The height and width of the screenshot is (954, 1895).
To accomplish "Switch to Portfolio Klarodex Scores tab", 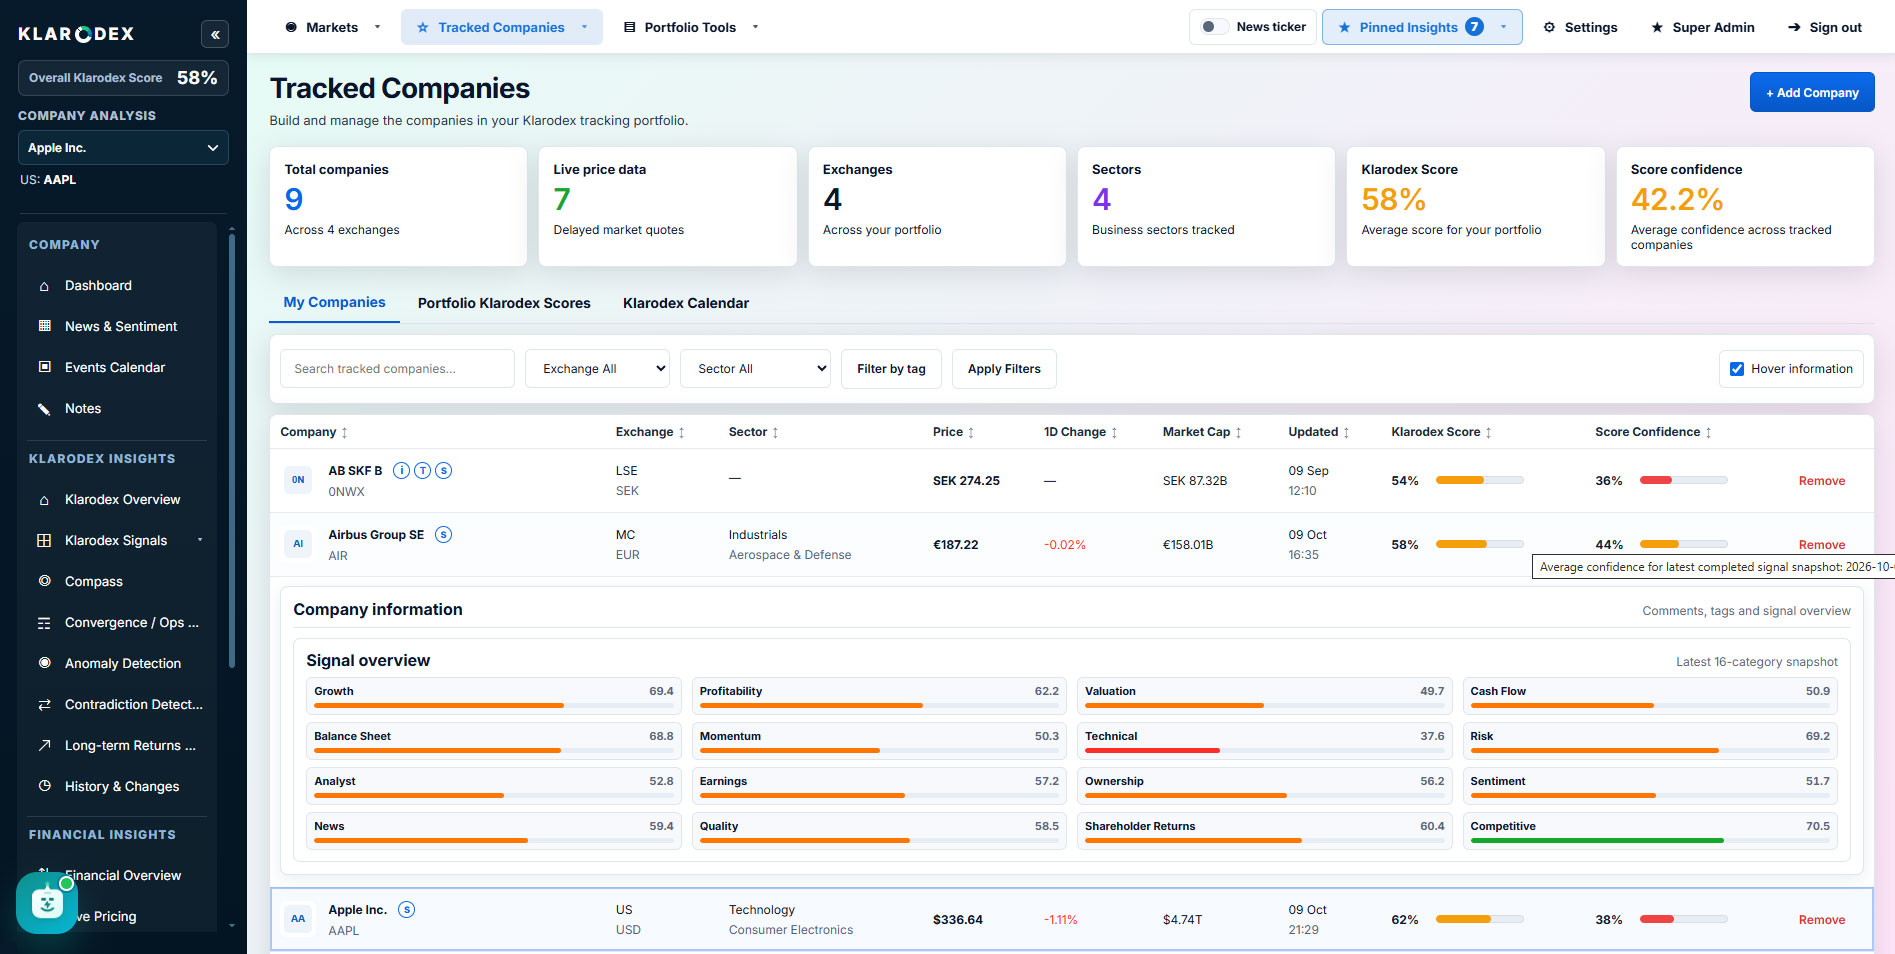I will pos(504,304).
